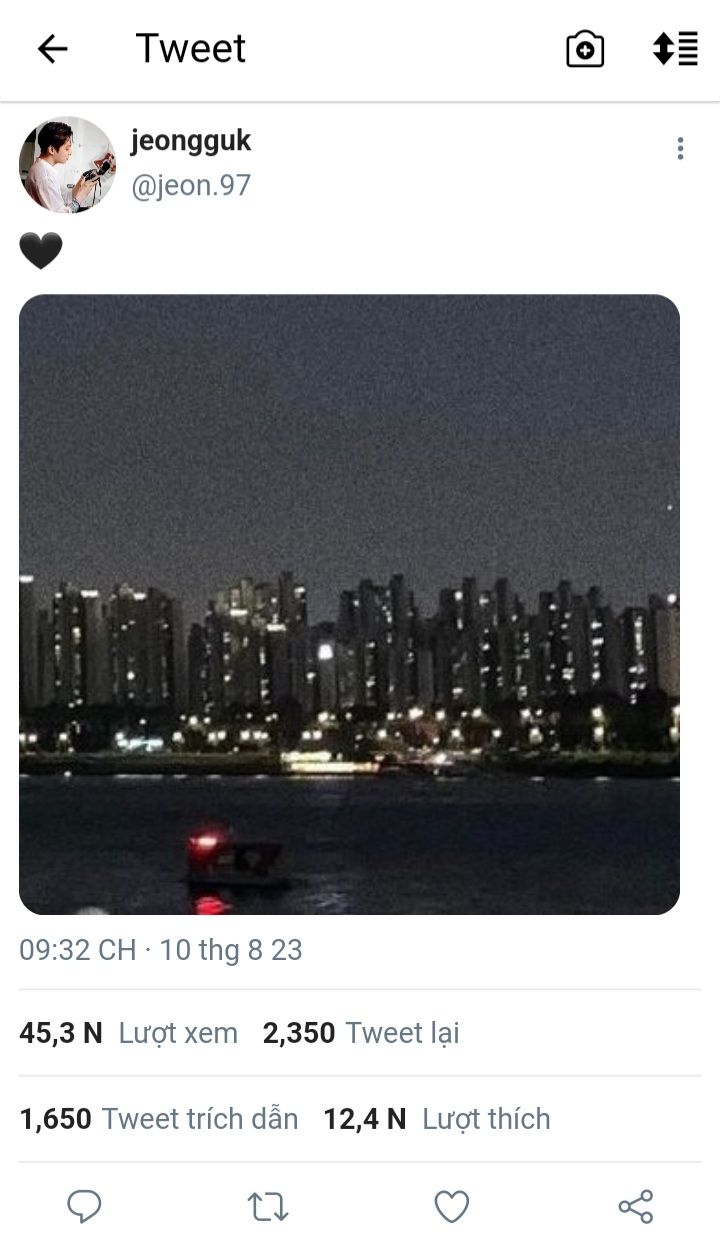Tap the camera plus icon in header
The height and width of the screenshot is (1250, 720).
585,48
